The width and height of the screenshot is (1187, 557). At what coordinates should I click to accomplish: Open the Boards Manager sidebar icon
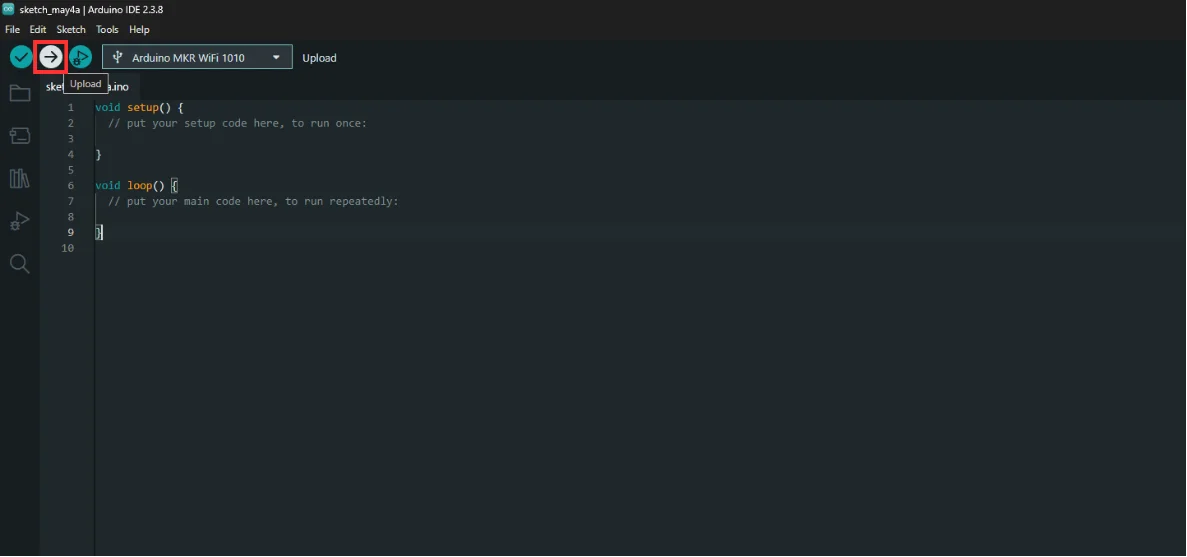click(20, 136)
